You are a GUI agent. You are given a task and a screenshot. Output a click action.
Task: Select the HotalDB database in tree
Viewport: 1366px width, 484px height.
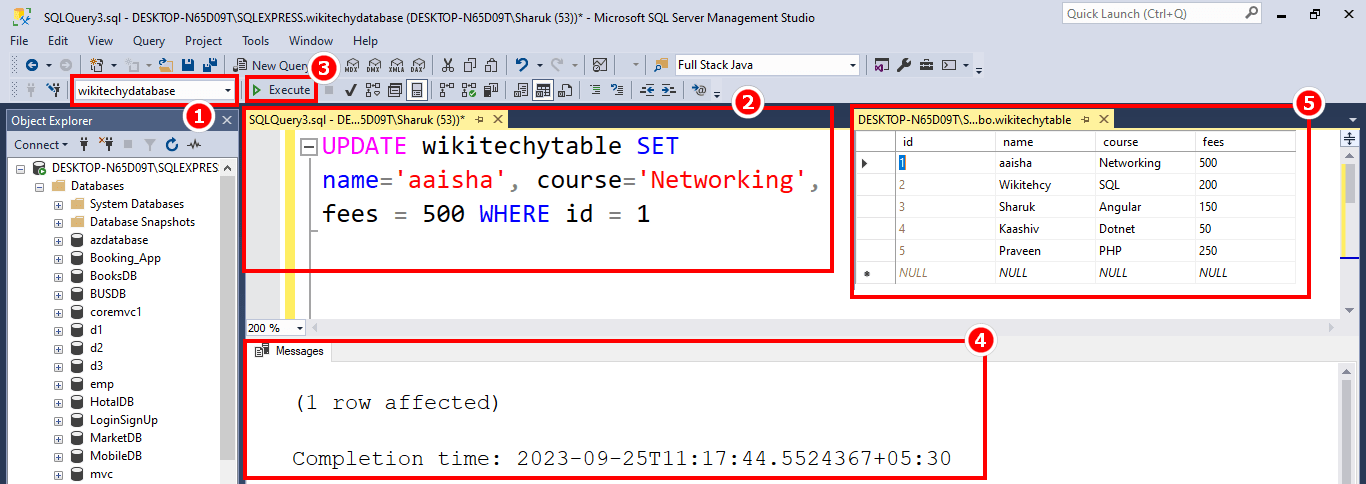[112, 402]
